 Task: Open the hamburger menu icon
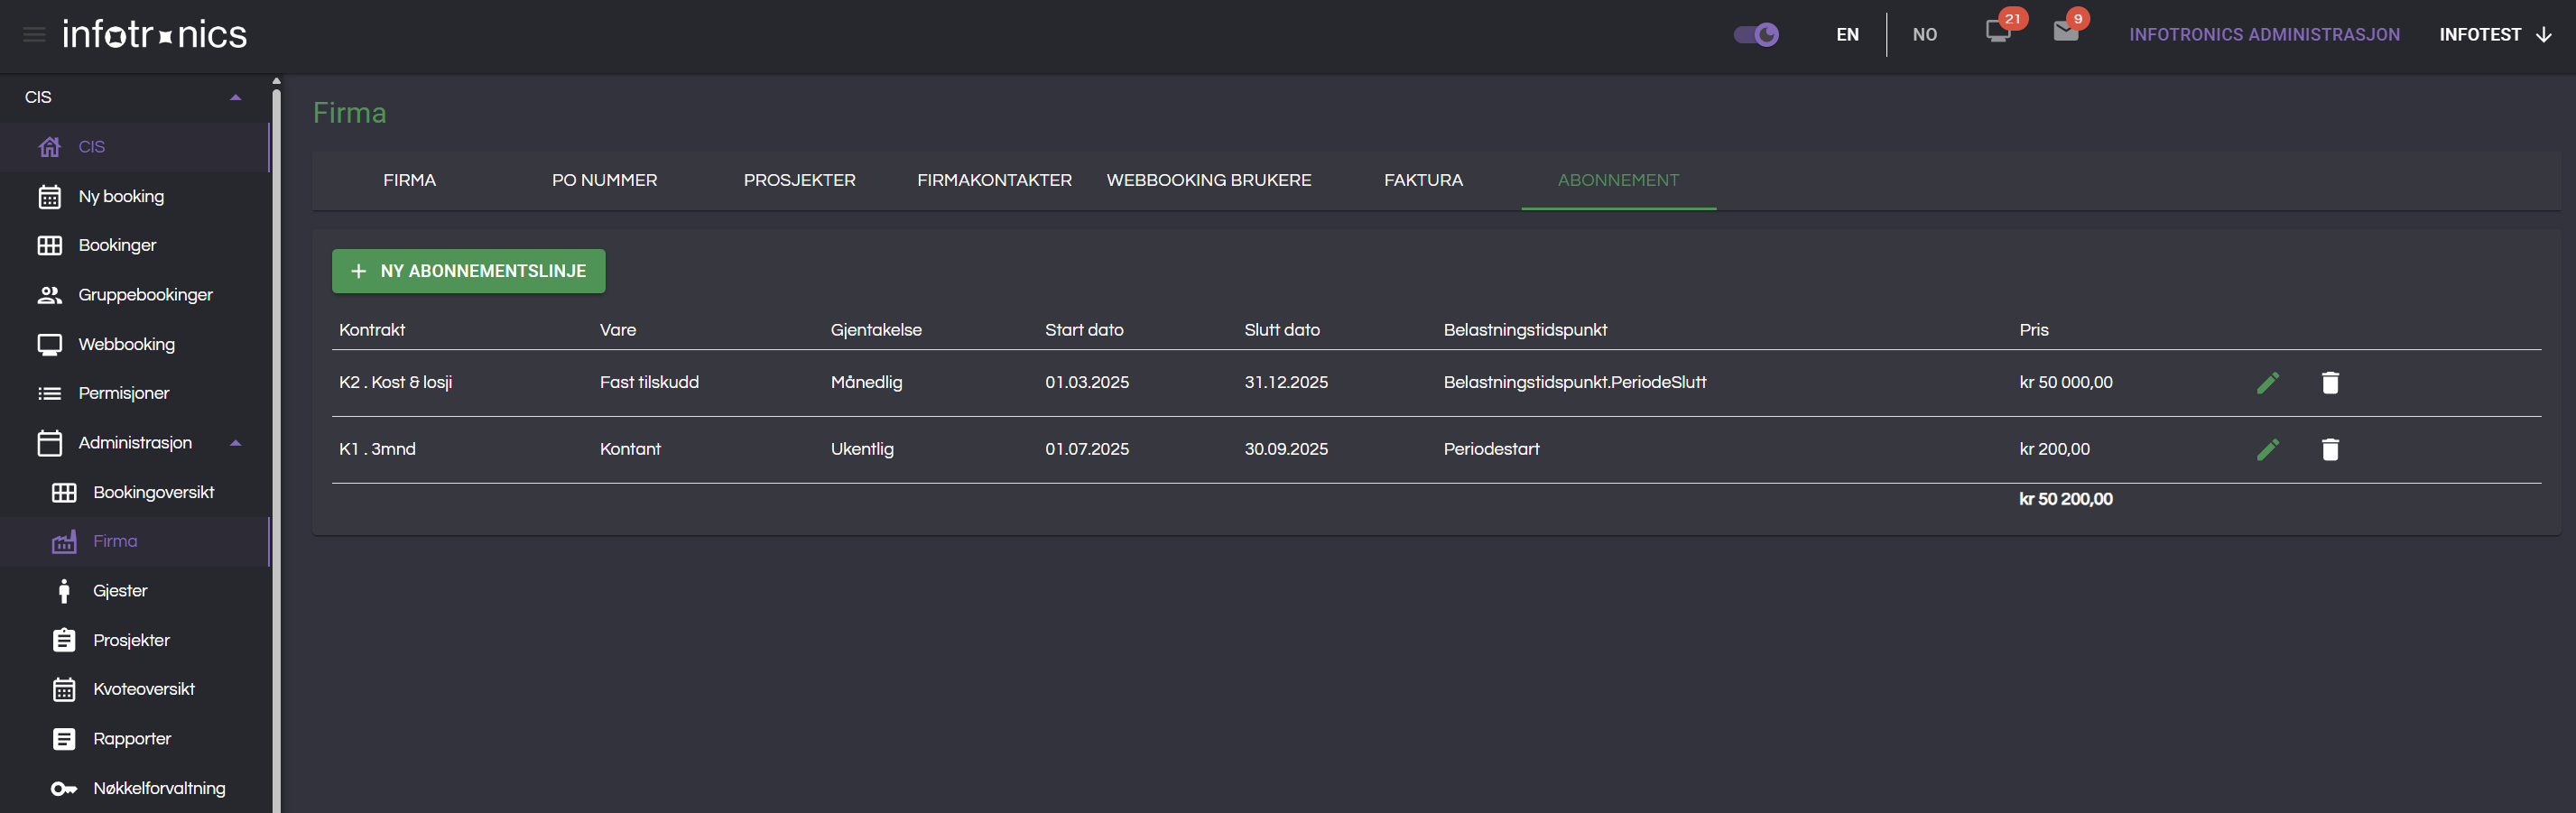[34, 35]
